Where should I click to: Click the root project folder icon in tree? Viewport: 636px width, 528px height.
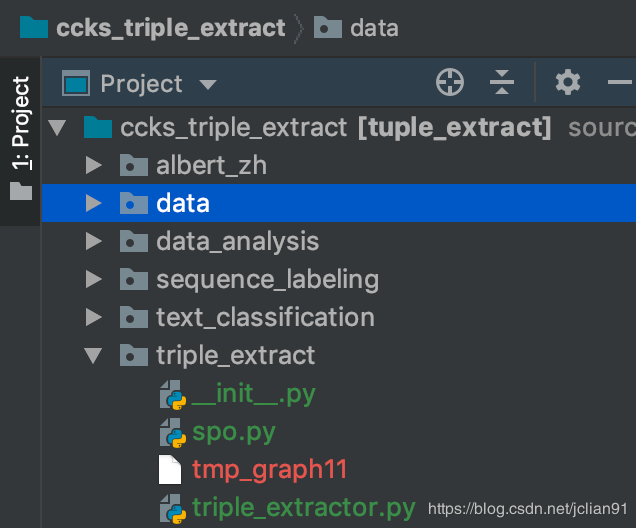click(x=98, y=127)
